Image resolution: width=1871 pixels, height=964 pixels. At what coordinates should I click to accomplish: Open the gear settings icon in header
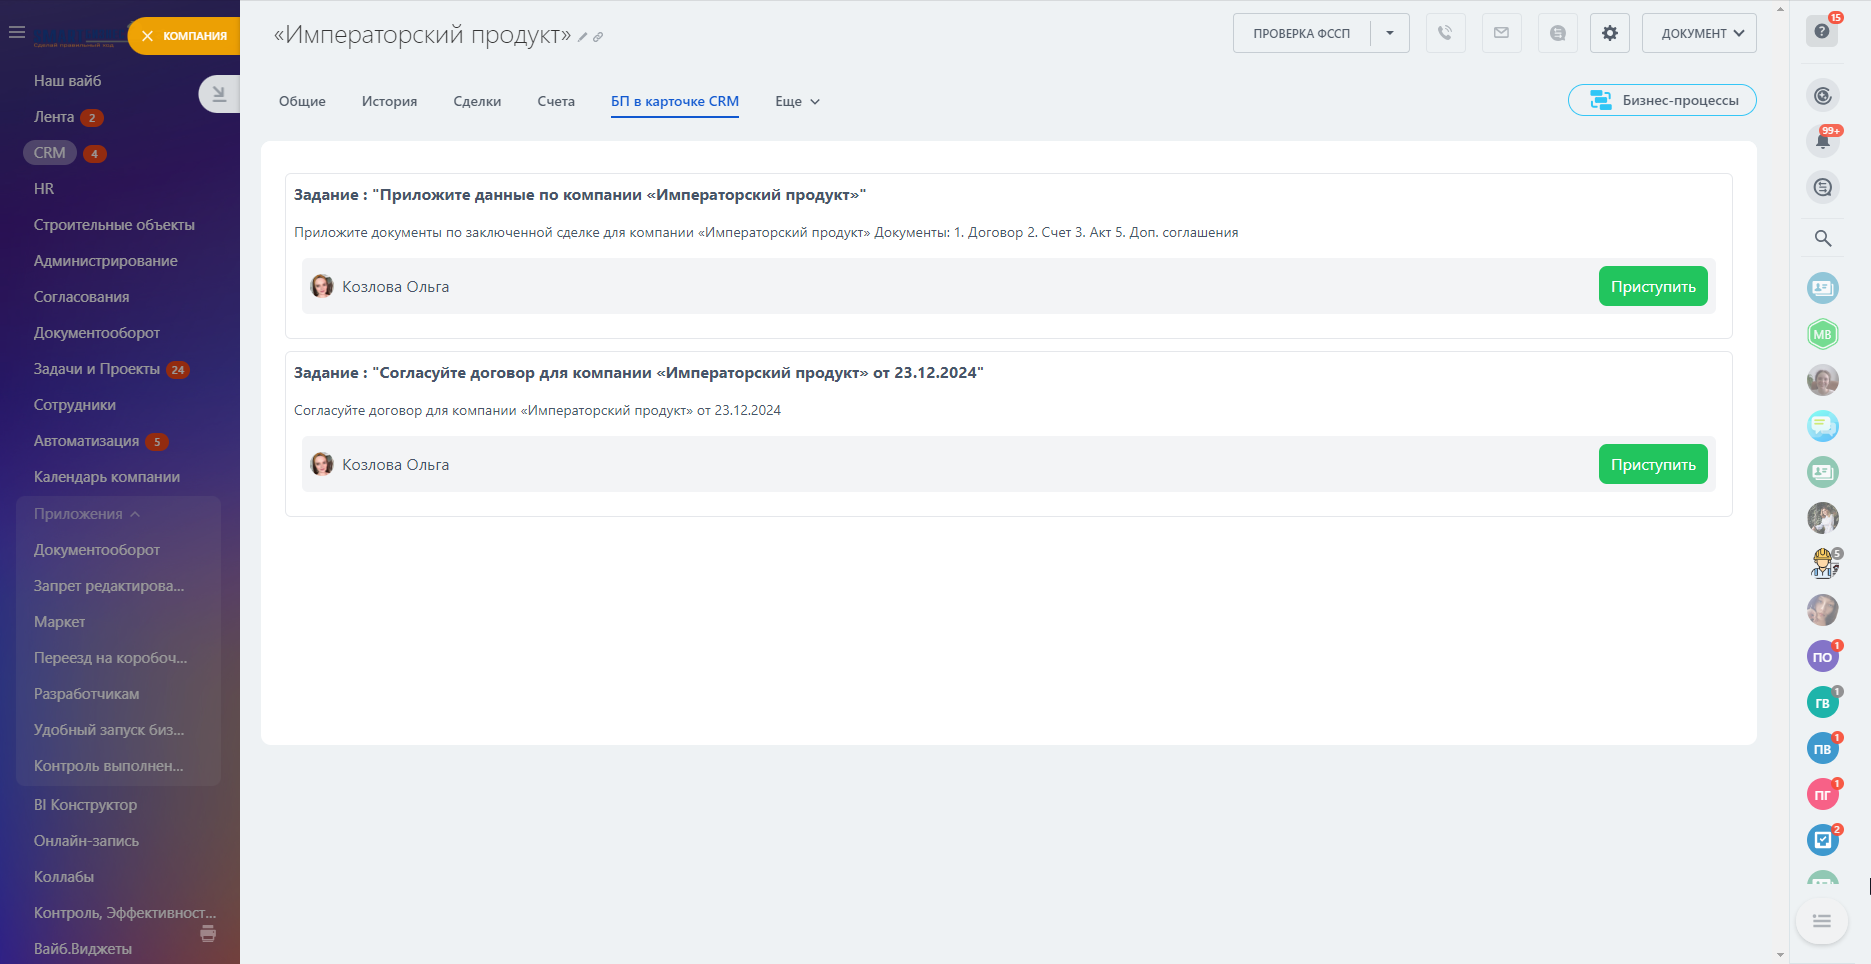(1609, 33)
